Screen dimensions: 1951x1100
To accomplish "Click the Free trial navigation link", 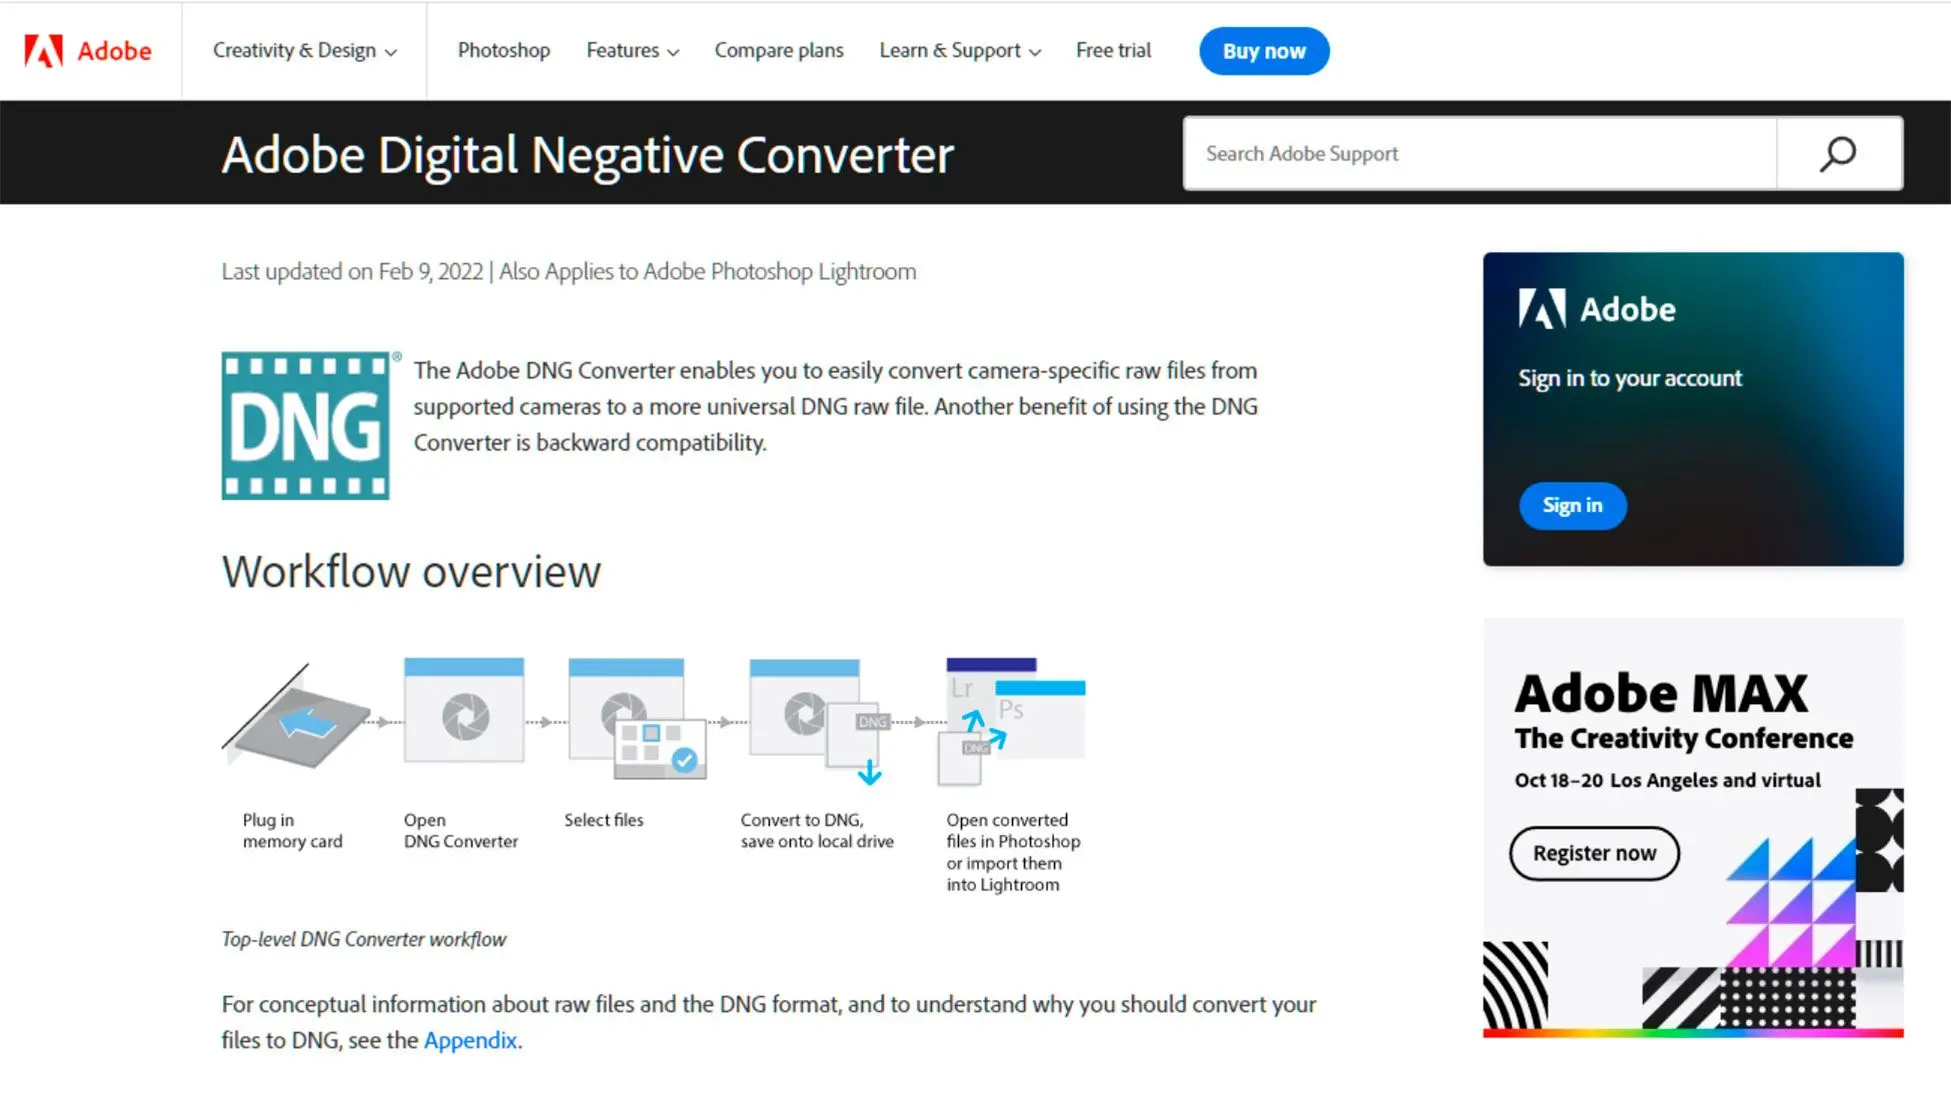I will pyautogui.click(x=1114, y=50).
